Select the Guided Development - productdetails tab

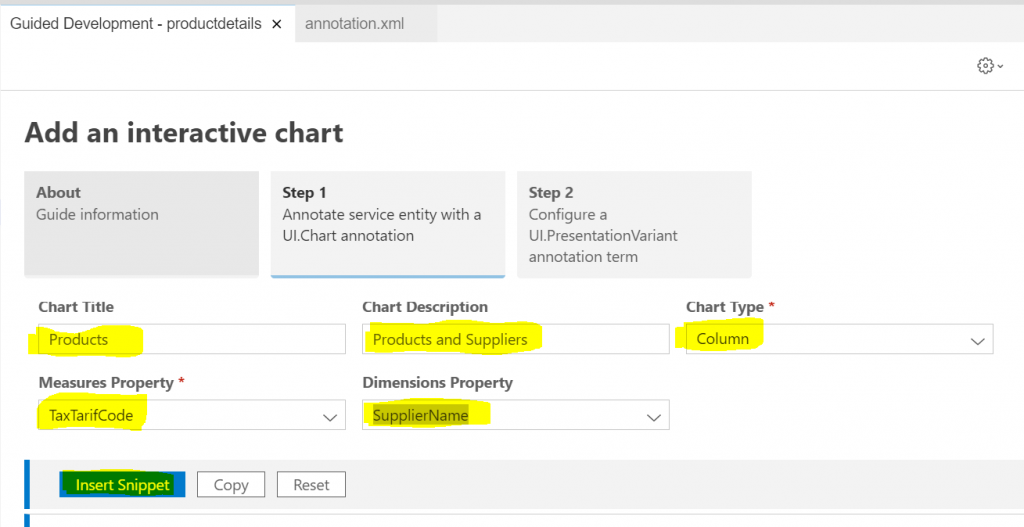coord(136,24)
